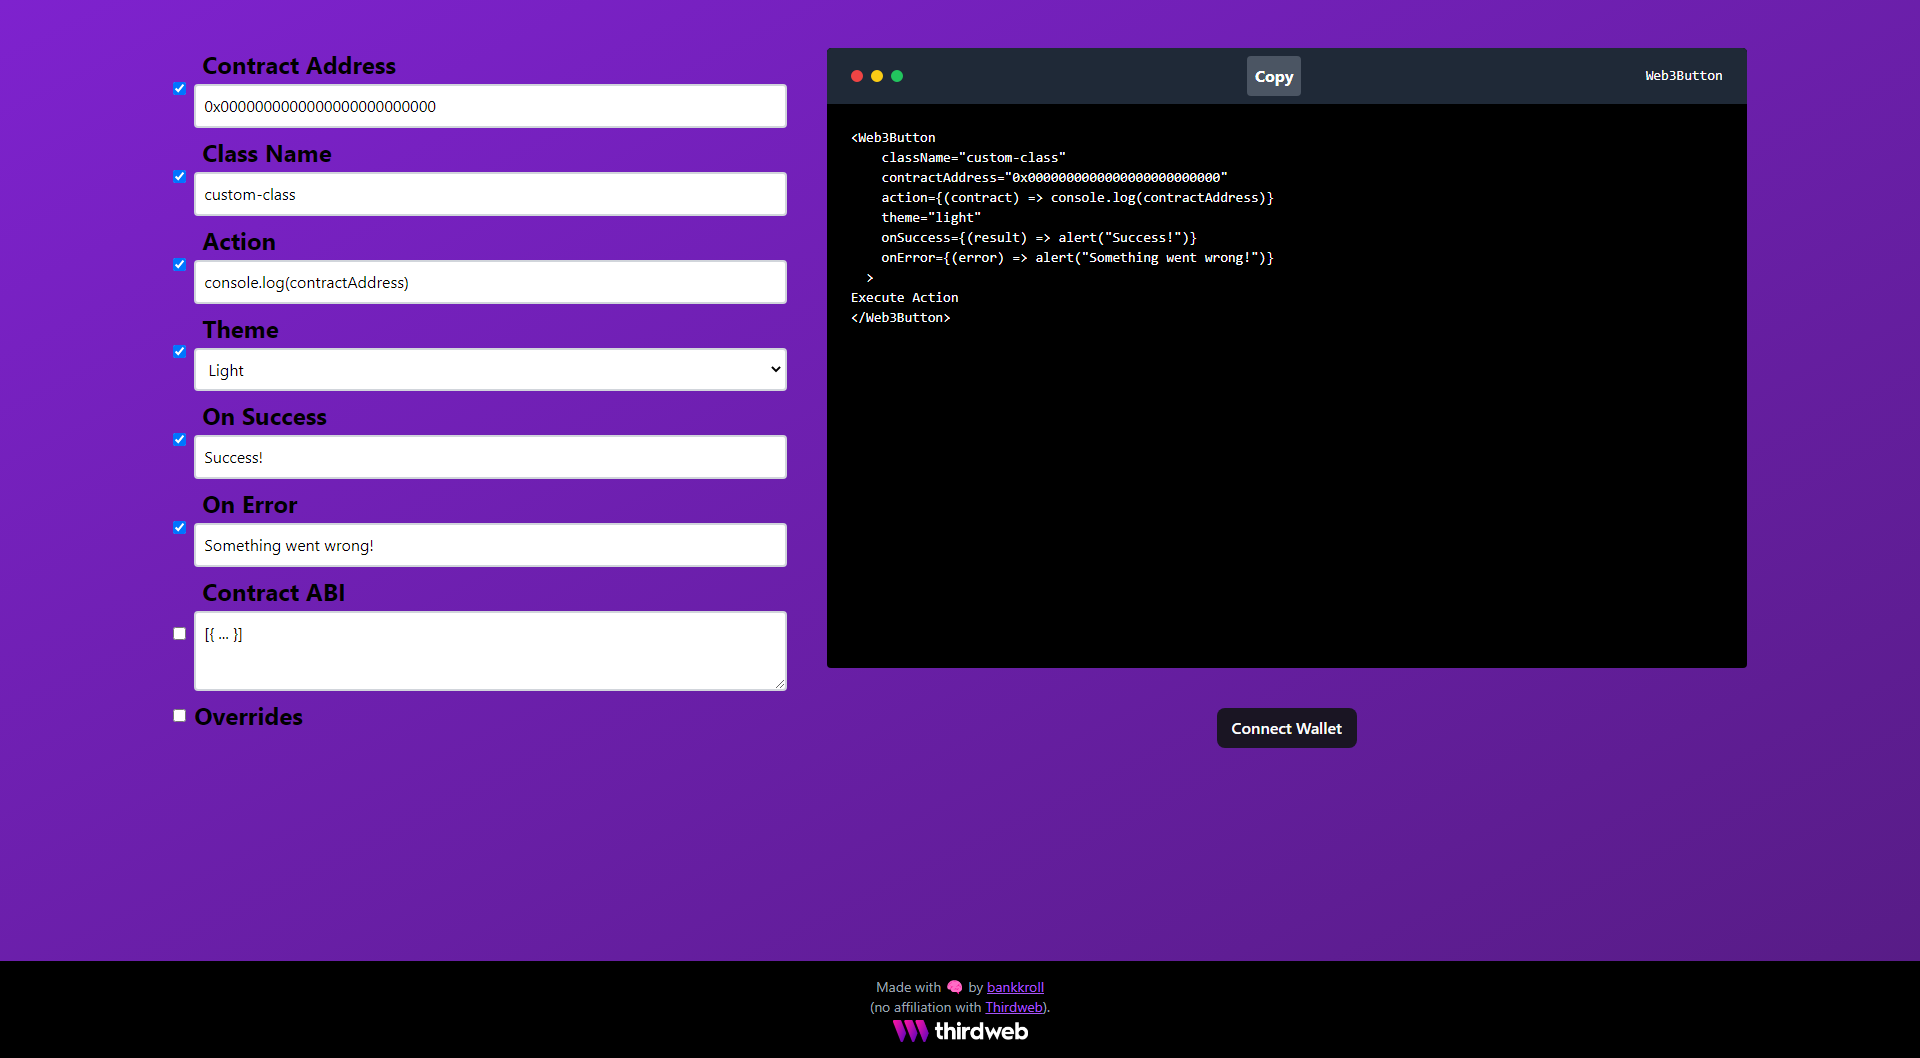Click the Copy button above the code
The width and height of the screenshot is (1920, 1058).
tap(1273, 76)
